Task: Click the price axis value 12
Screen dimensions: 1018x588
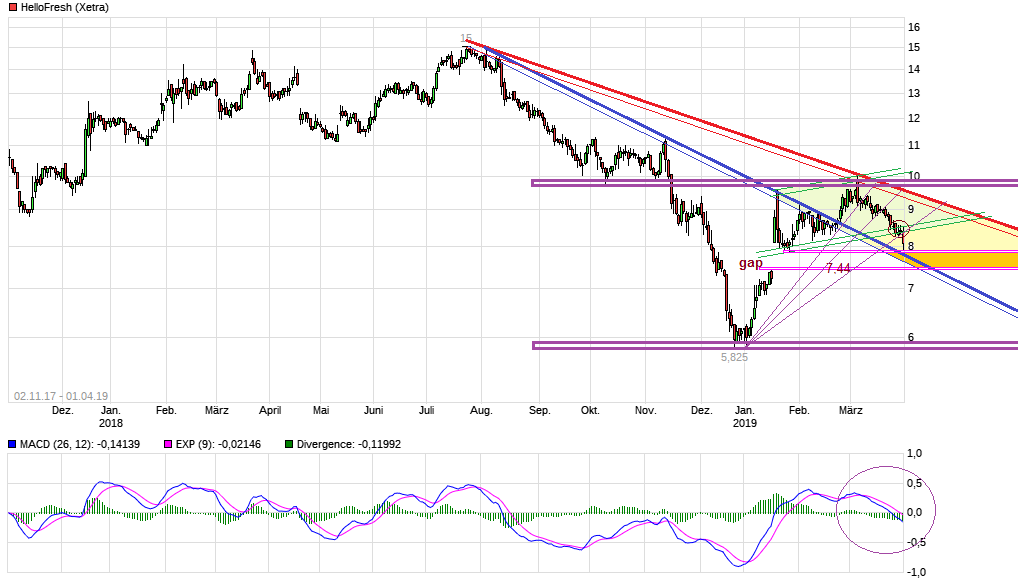Action: click(914, 118)
